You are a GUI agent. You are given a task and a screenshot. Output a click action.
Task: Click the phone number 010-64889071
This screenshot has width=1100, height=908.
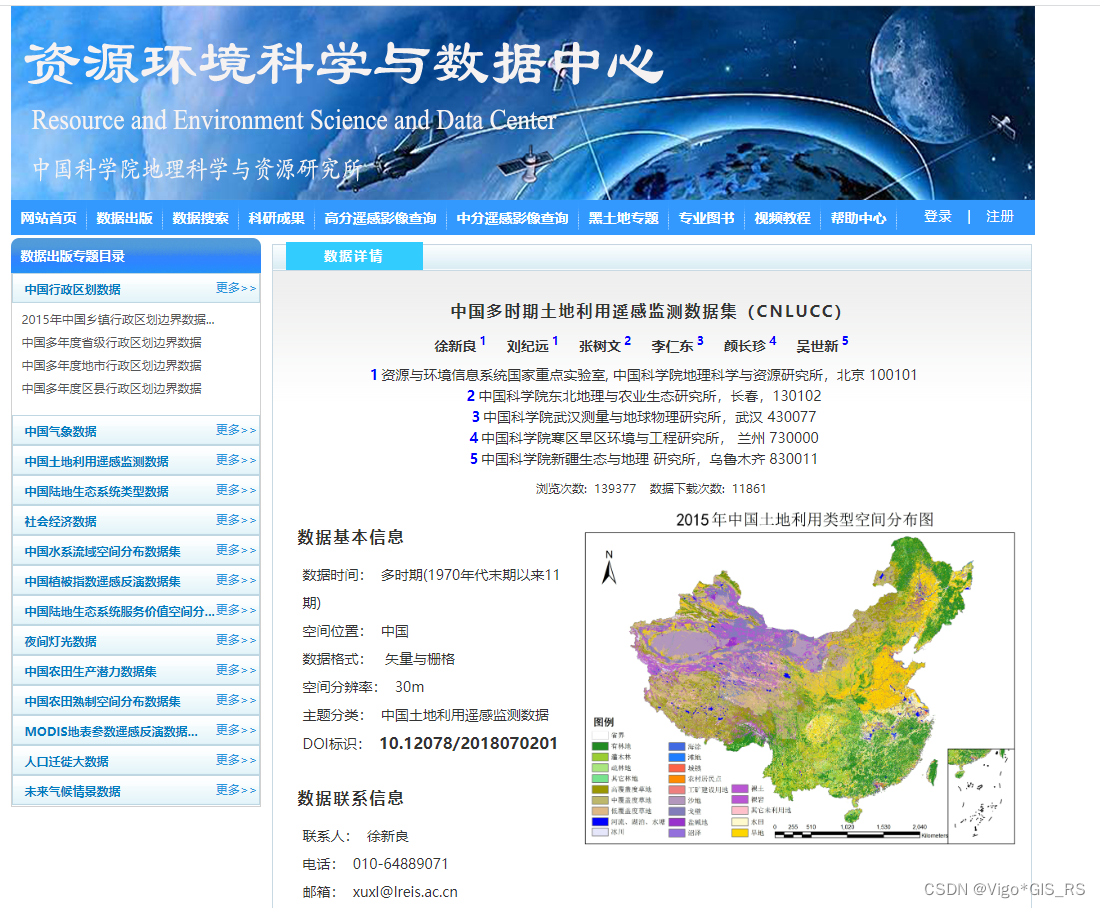pos(400,864)
